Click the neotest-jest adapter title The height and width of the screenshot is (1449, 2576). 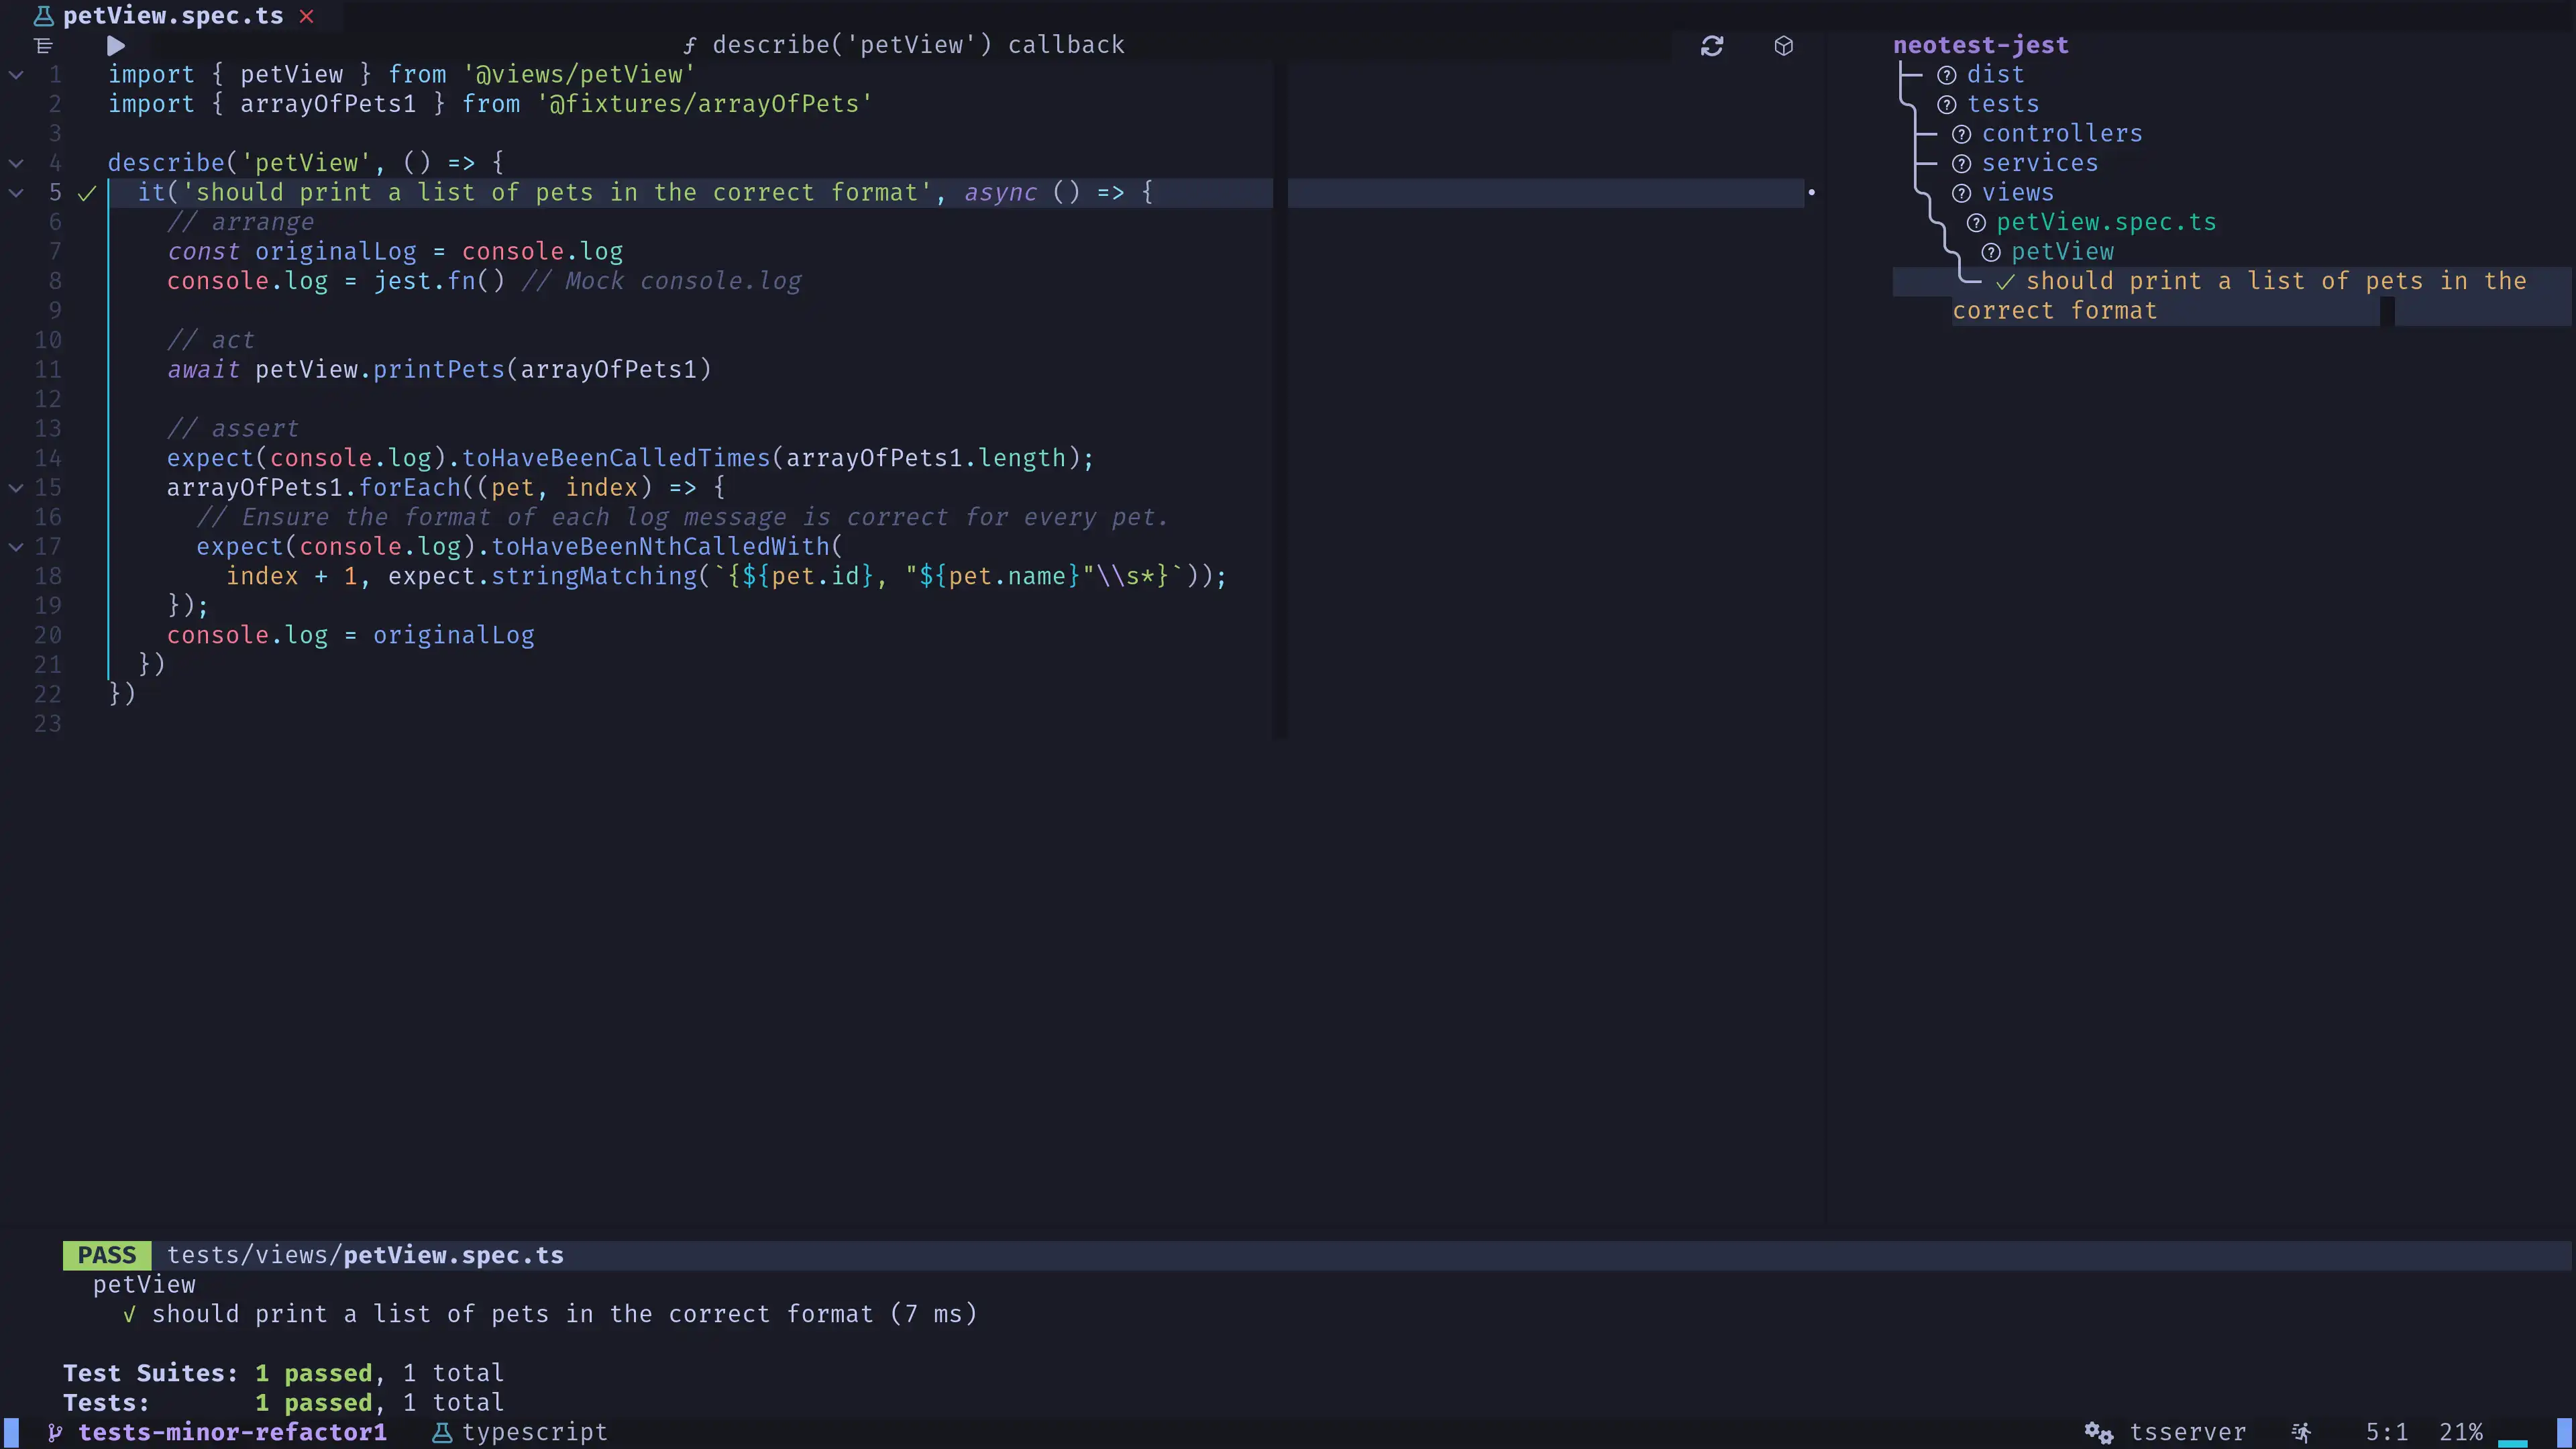[1980, 45]
